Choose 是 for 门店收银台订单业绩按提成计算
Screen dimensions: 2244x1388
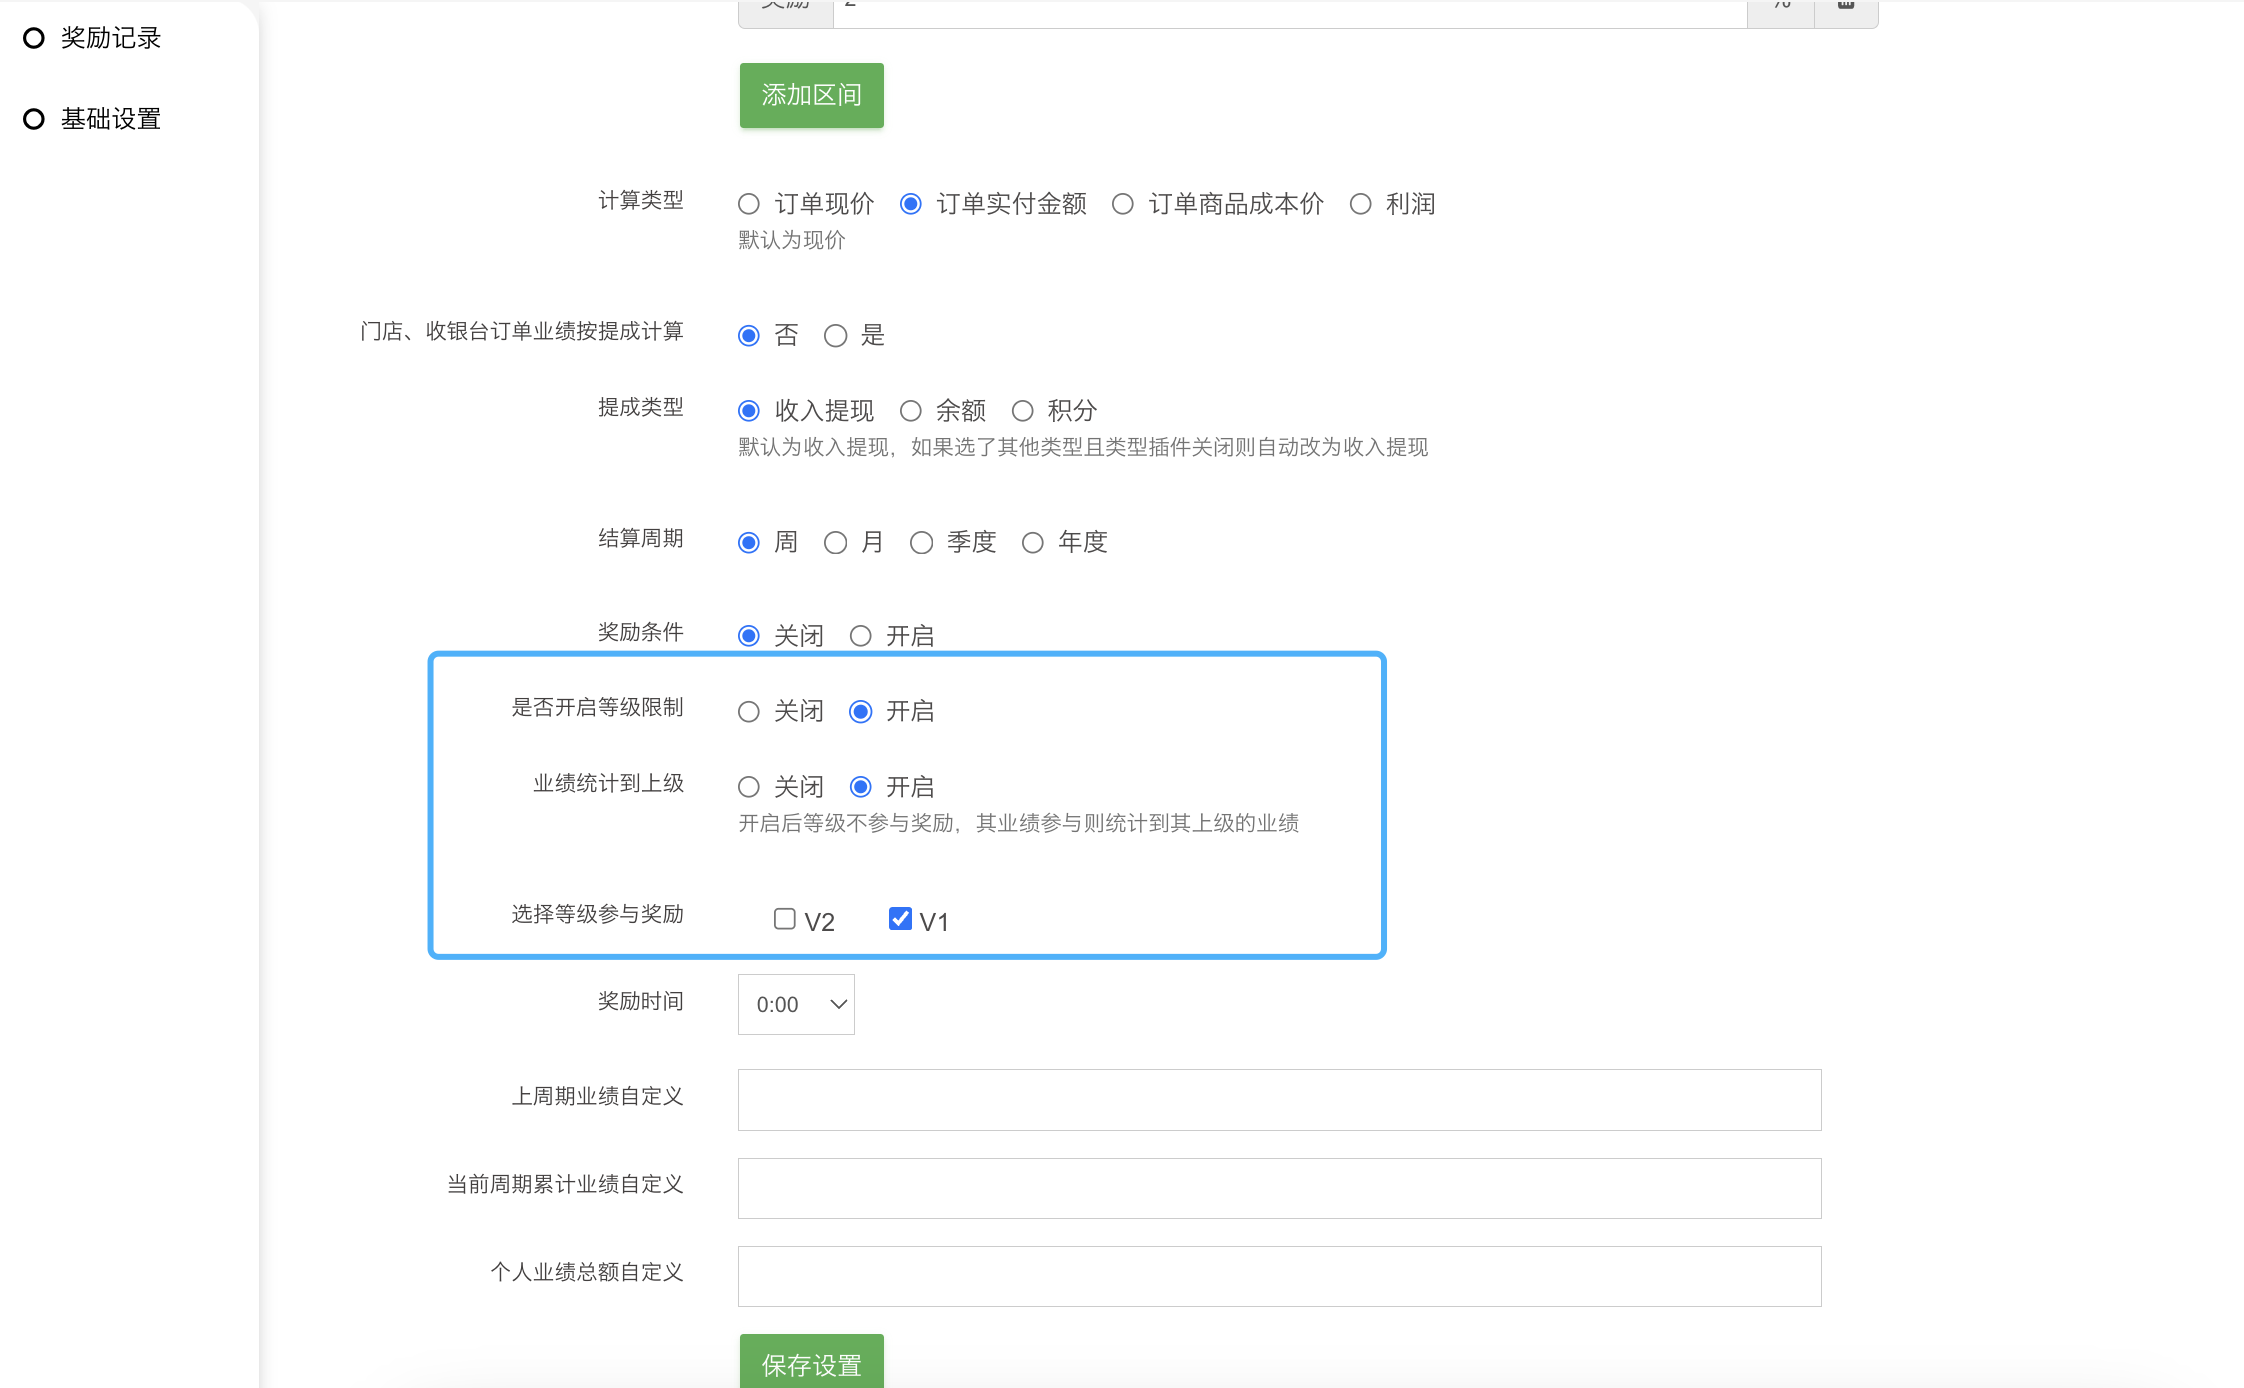click(x=836, y=336)
